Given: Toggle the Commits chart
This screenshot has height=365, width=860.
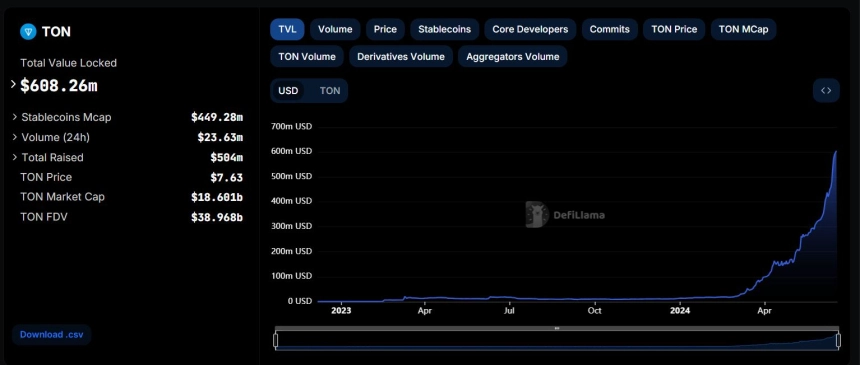Looking at the screenshot, I should pos(609,29).
